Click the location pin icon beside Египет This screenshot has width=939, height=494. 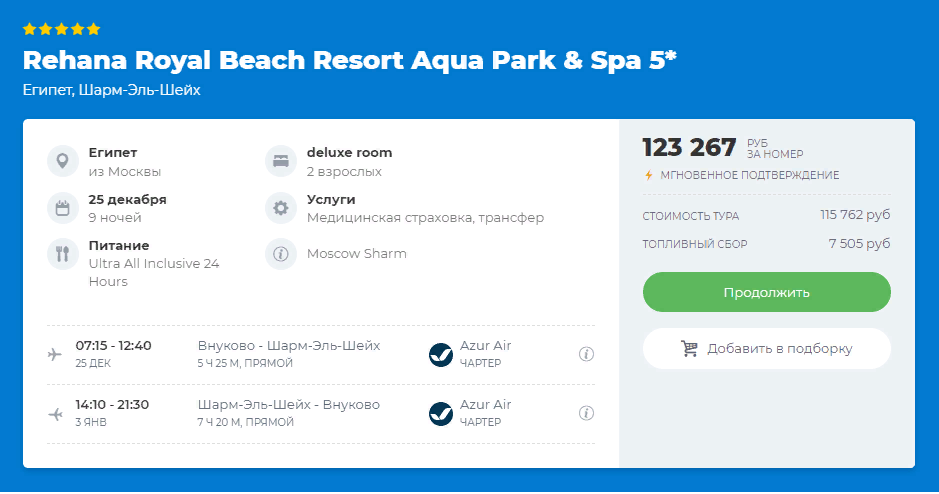pyautogui.click(x=62, y=161)
